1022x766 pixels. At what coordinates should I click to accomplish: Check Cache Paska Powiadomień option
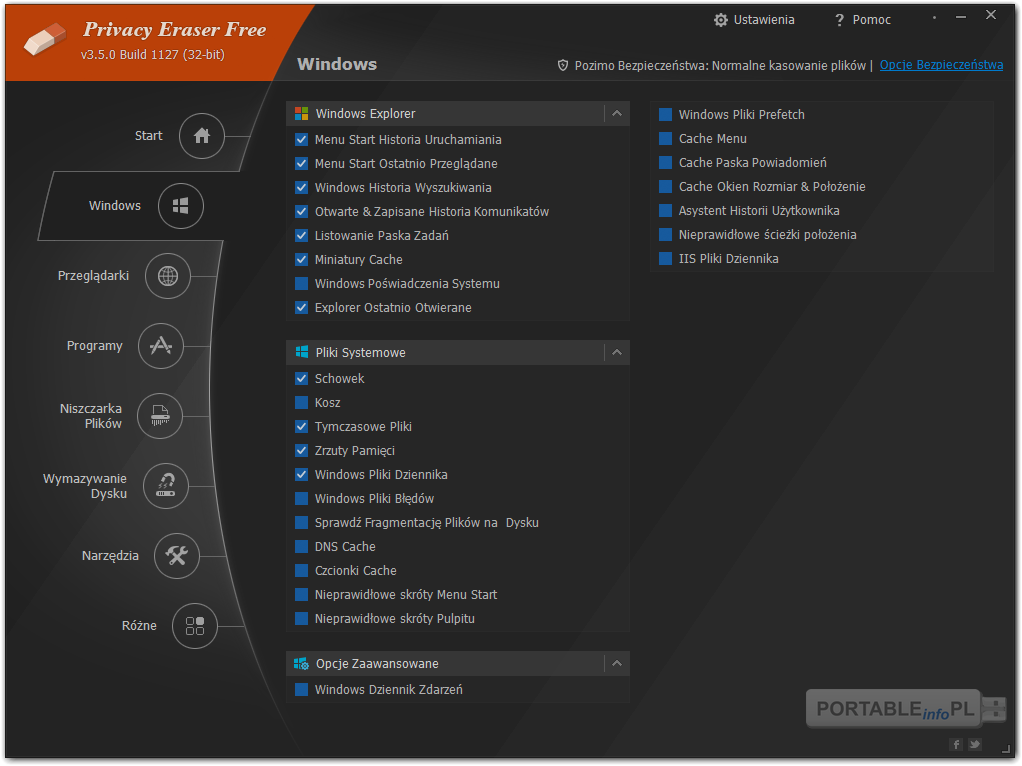[665, 163]
